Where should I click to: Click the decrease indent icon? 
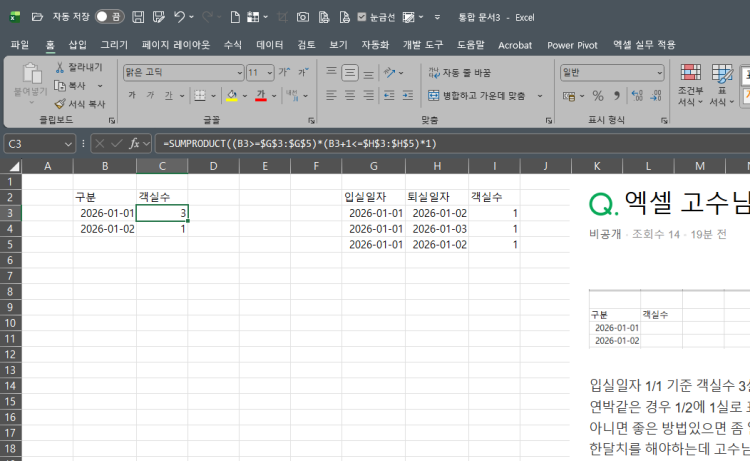point(389,96)
